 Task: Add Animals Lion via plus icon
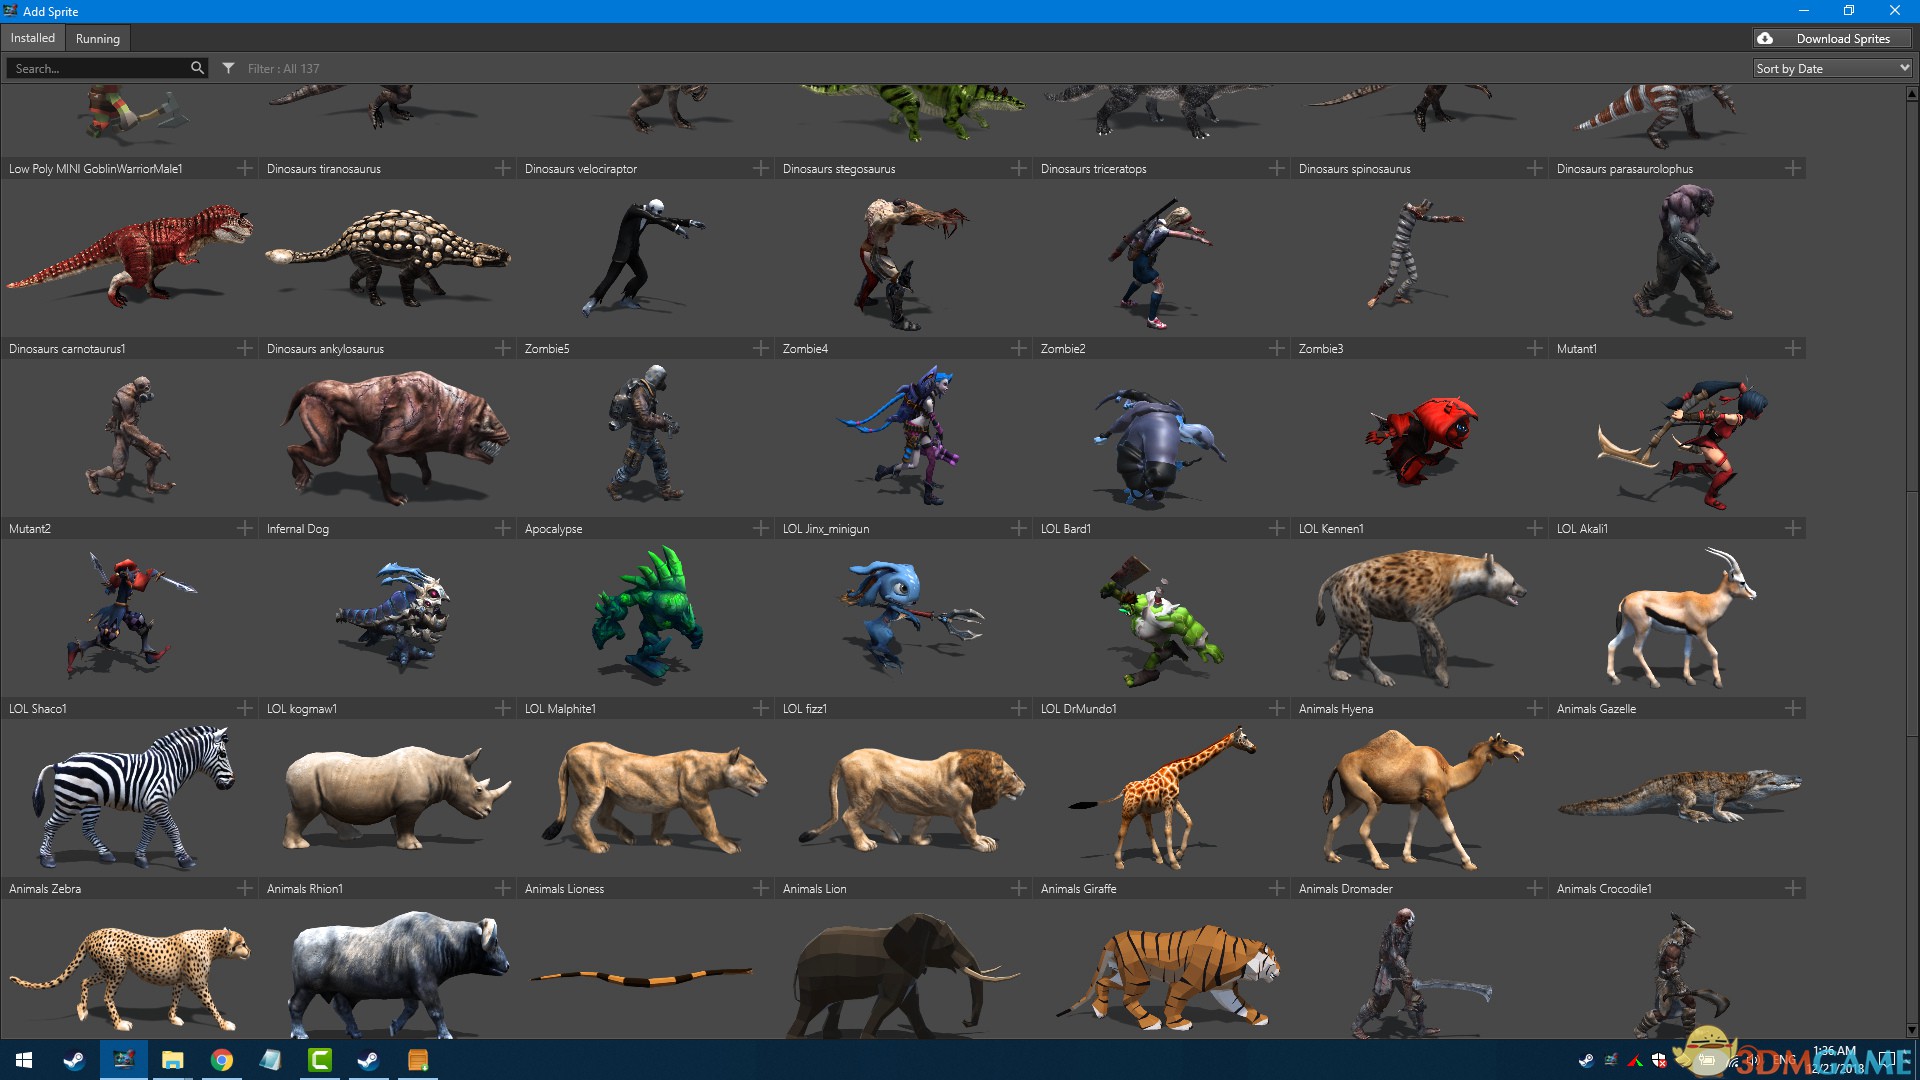(x=1019, y=888)
